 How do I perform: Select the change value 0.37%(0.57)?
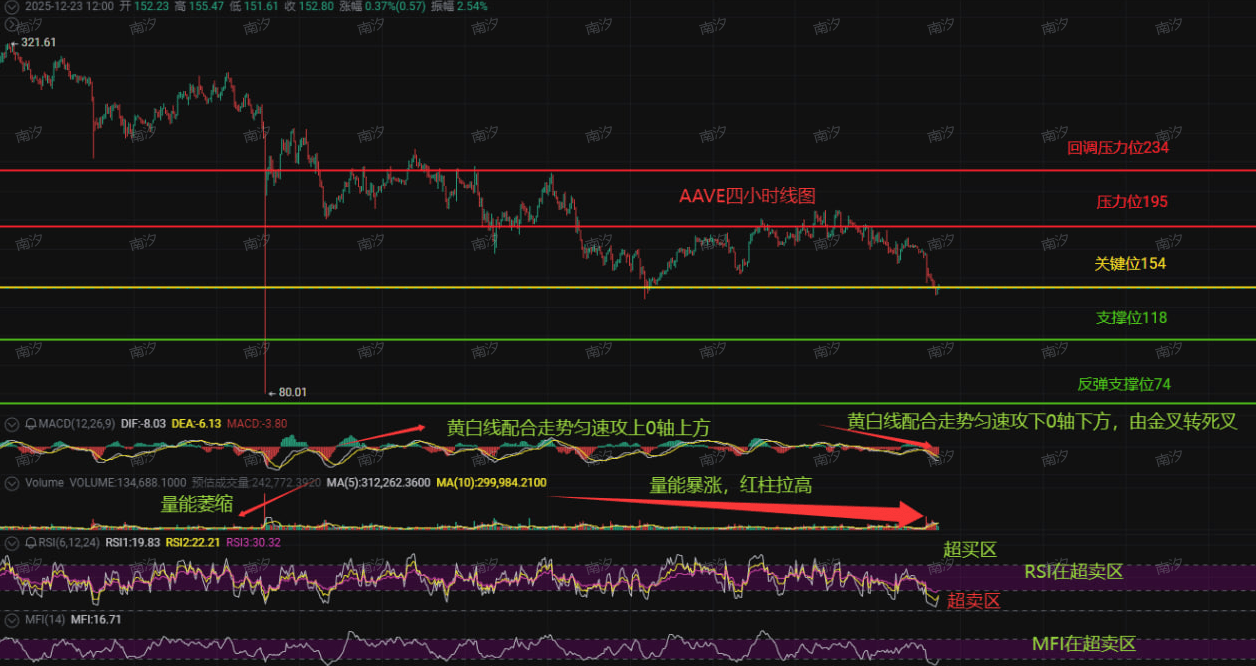(395, 7)
